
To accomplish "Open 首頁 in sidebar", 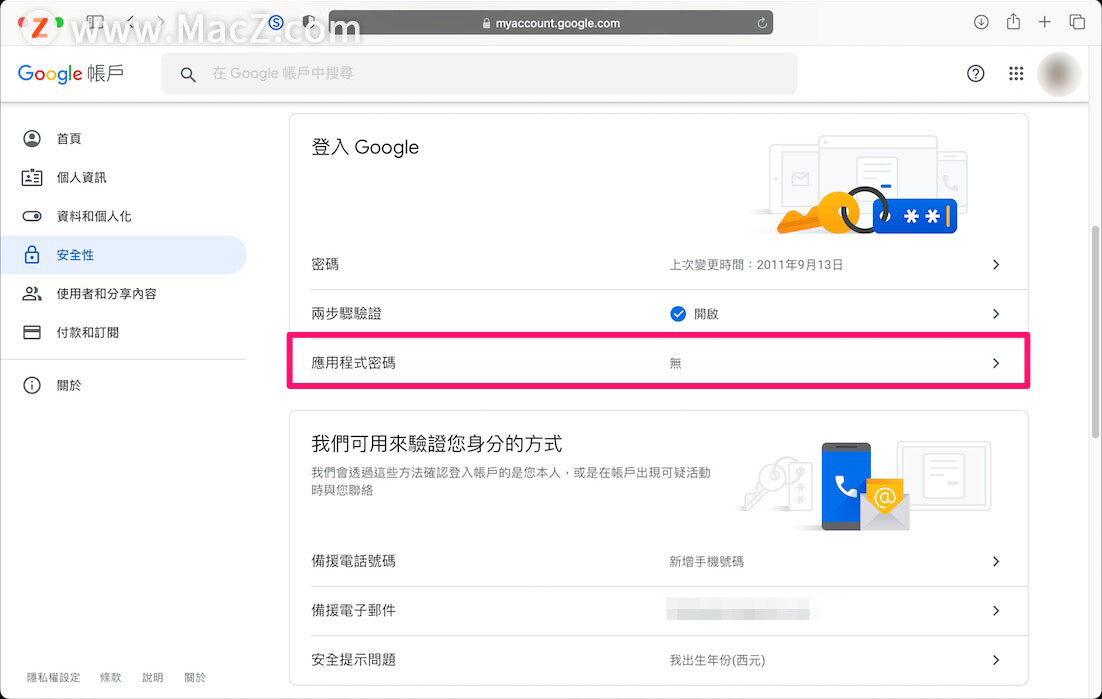I will (x=124, y=138).
